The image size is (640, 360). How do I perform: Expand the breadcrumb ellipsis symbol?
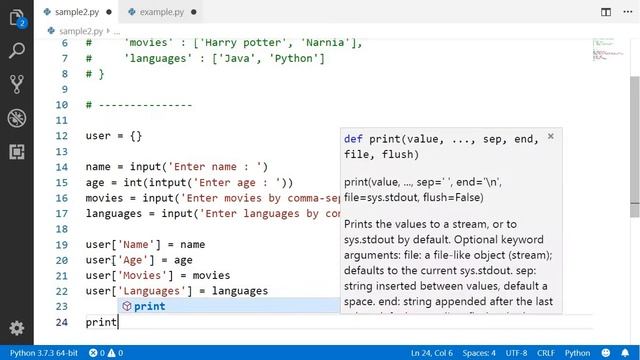pyautogui.click(x=117, y=31)
